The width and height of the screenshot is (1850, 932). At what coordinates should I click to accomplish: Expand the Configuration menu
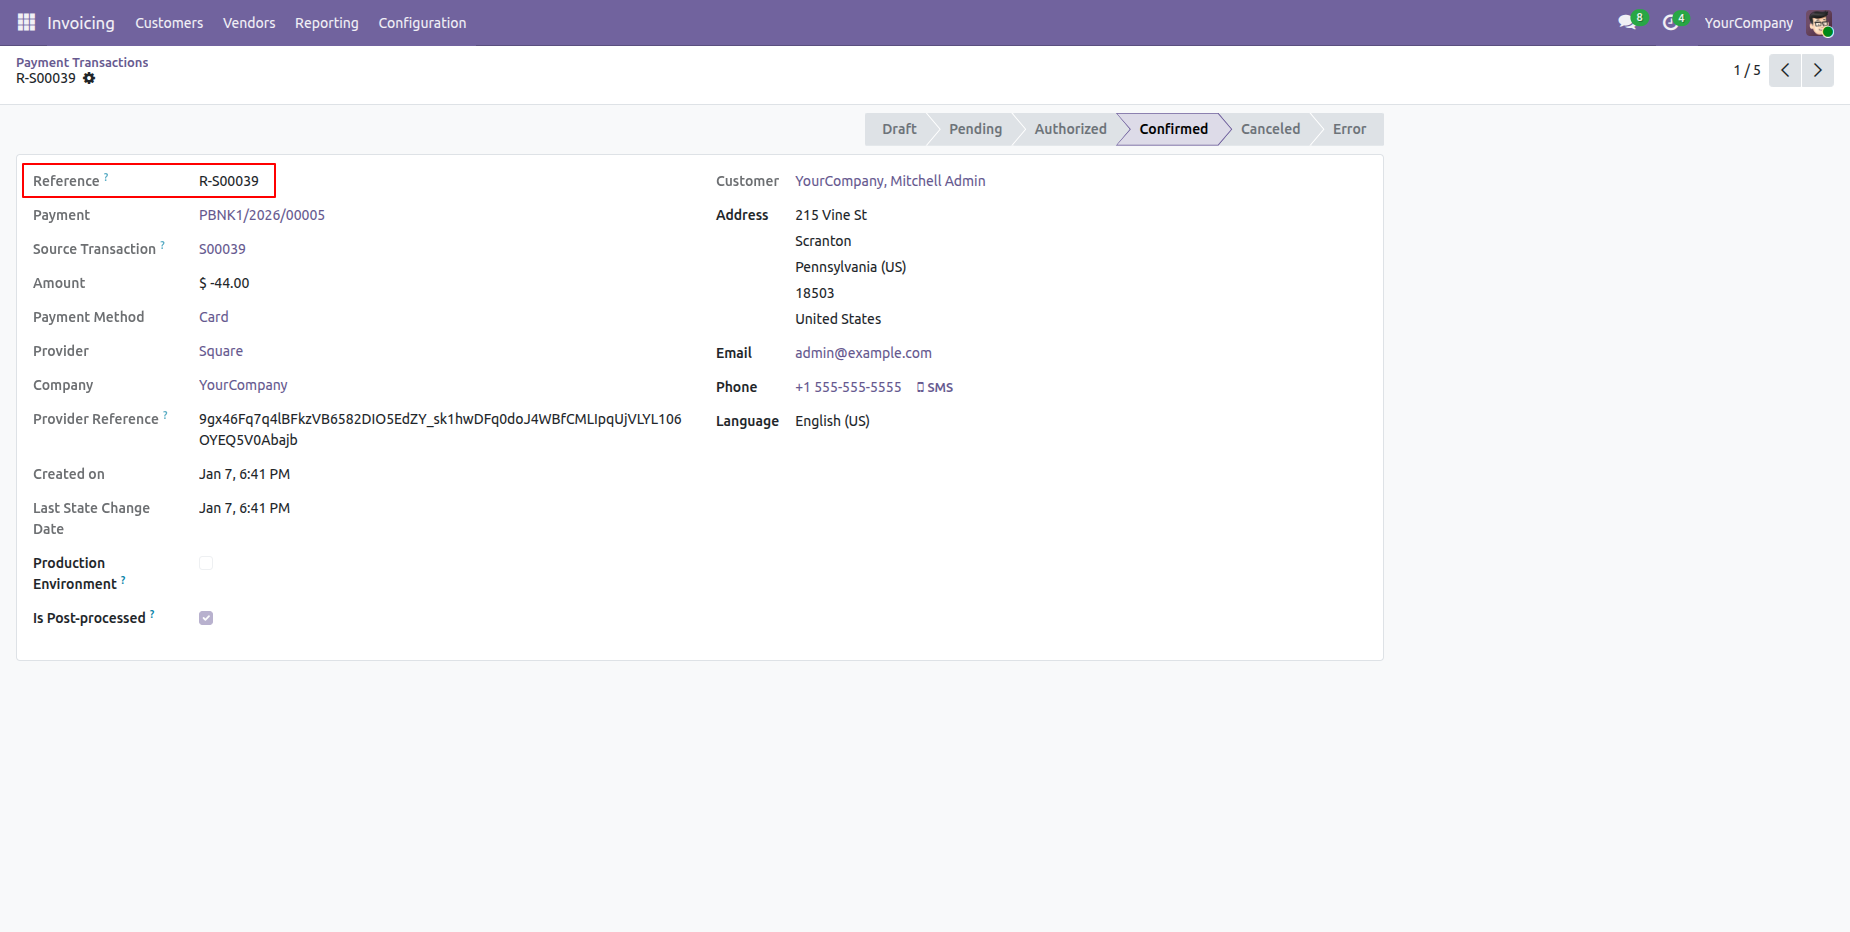(422, 23)
